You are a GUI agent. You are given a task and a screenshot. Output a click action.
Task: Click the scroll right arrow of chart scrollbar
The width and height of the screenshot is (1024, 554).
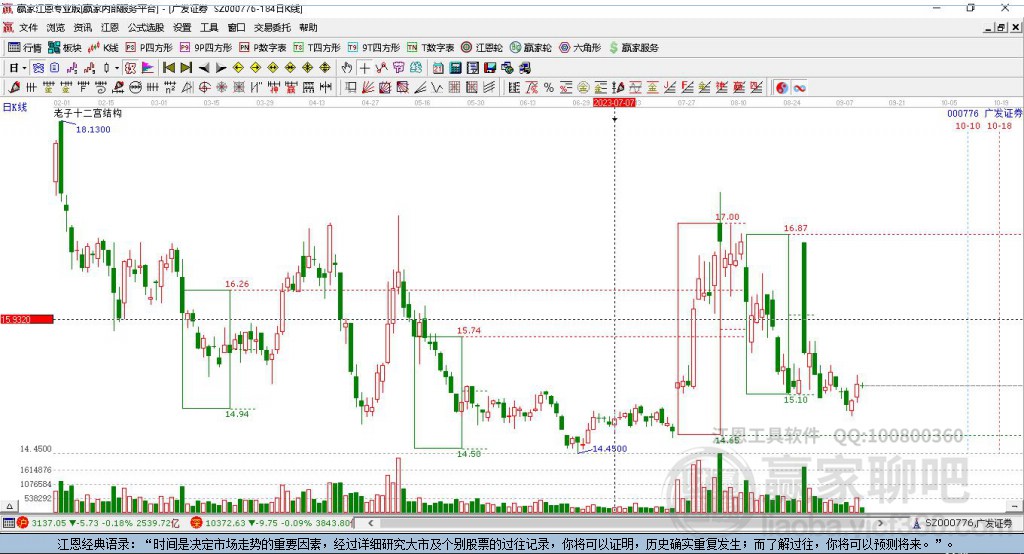881,523
